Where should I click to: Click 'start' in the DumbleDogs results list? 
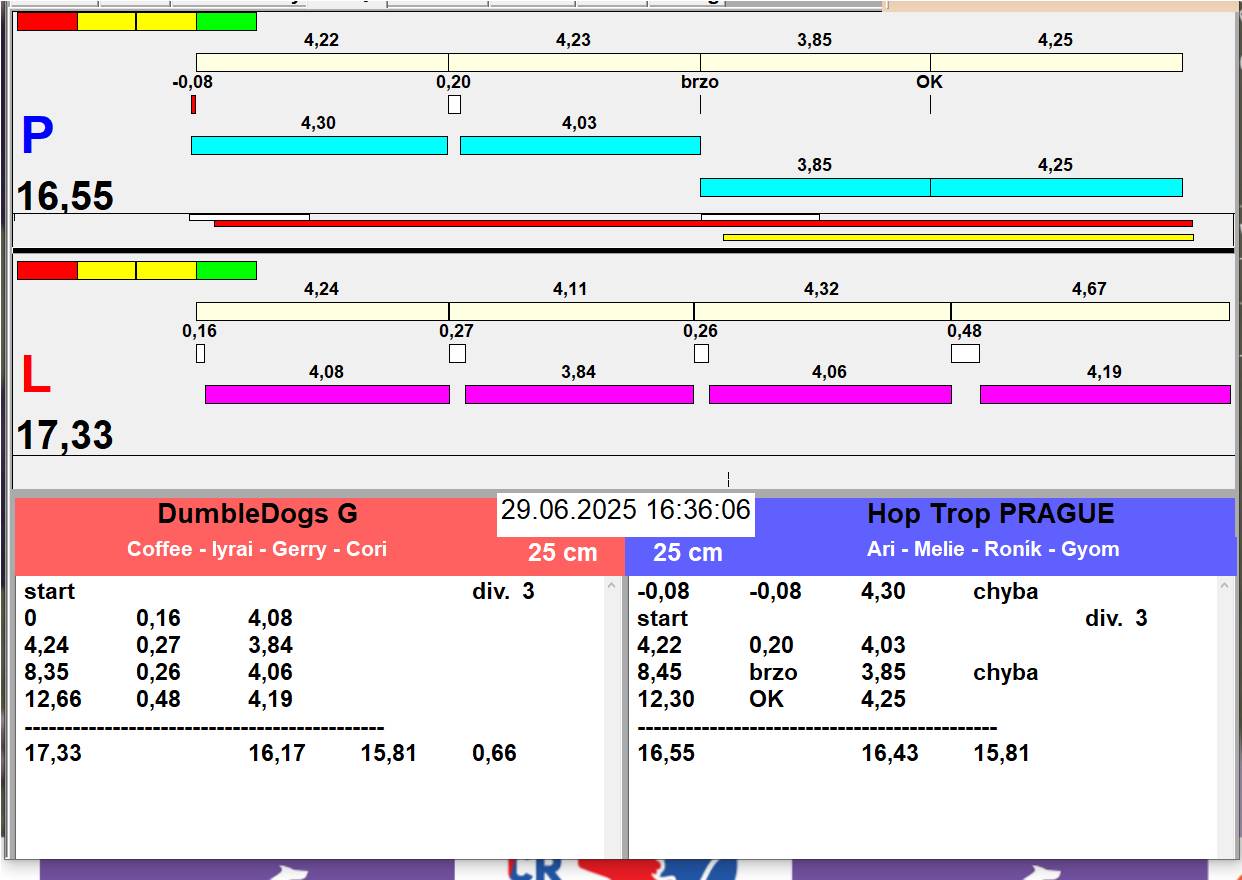click(50, 591)
